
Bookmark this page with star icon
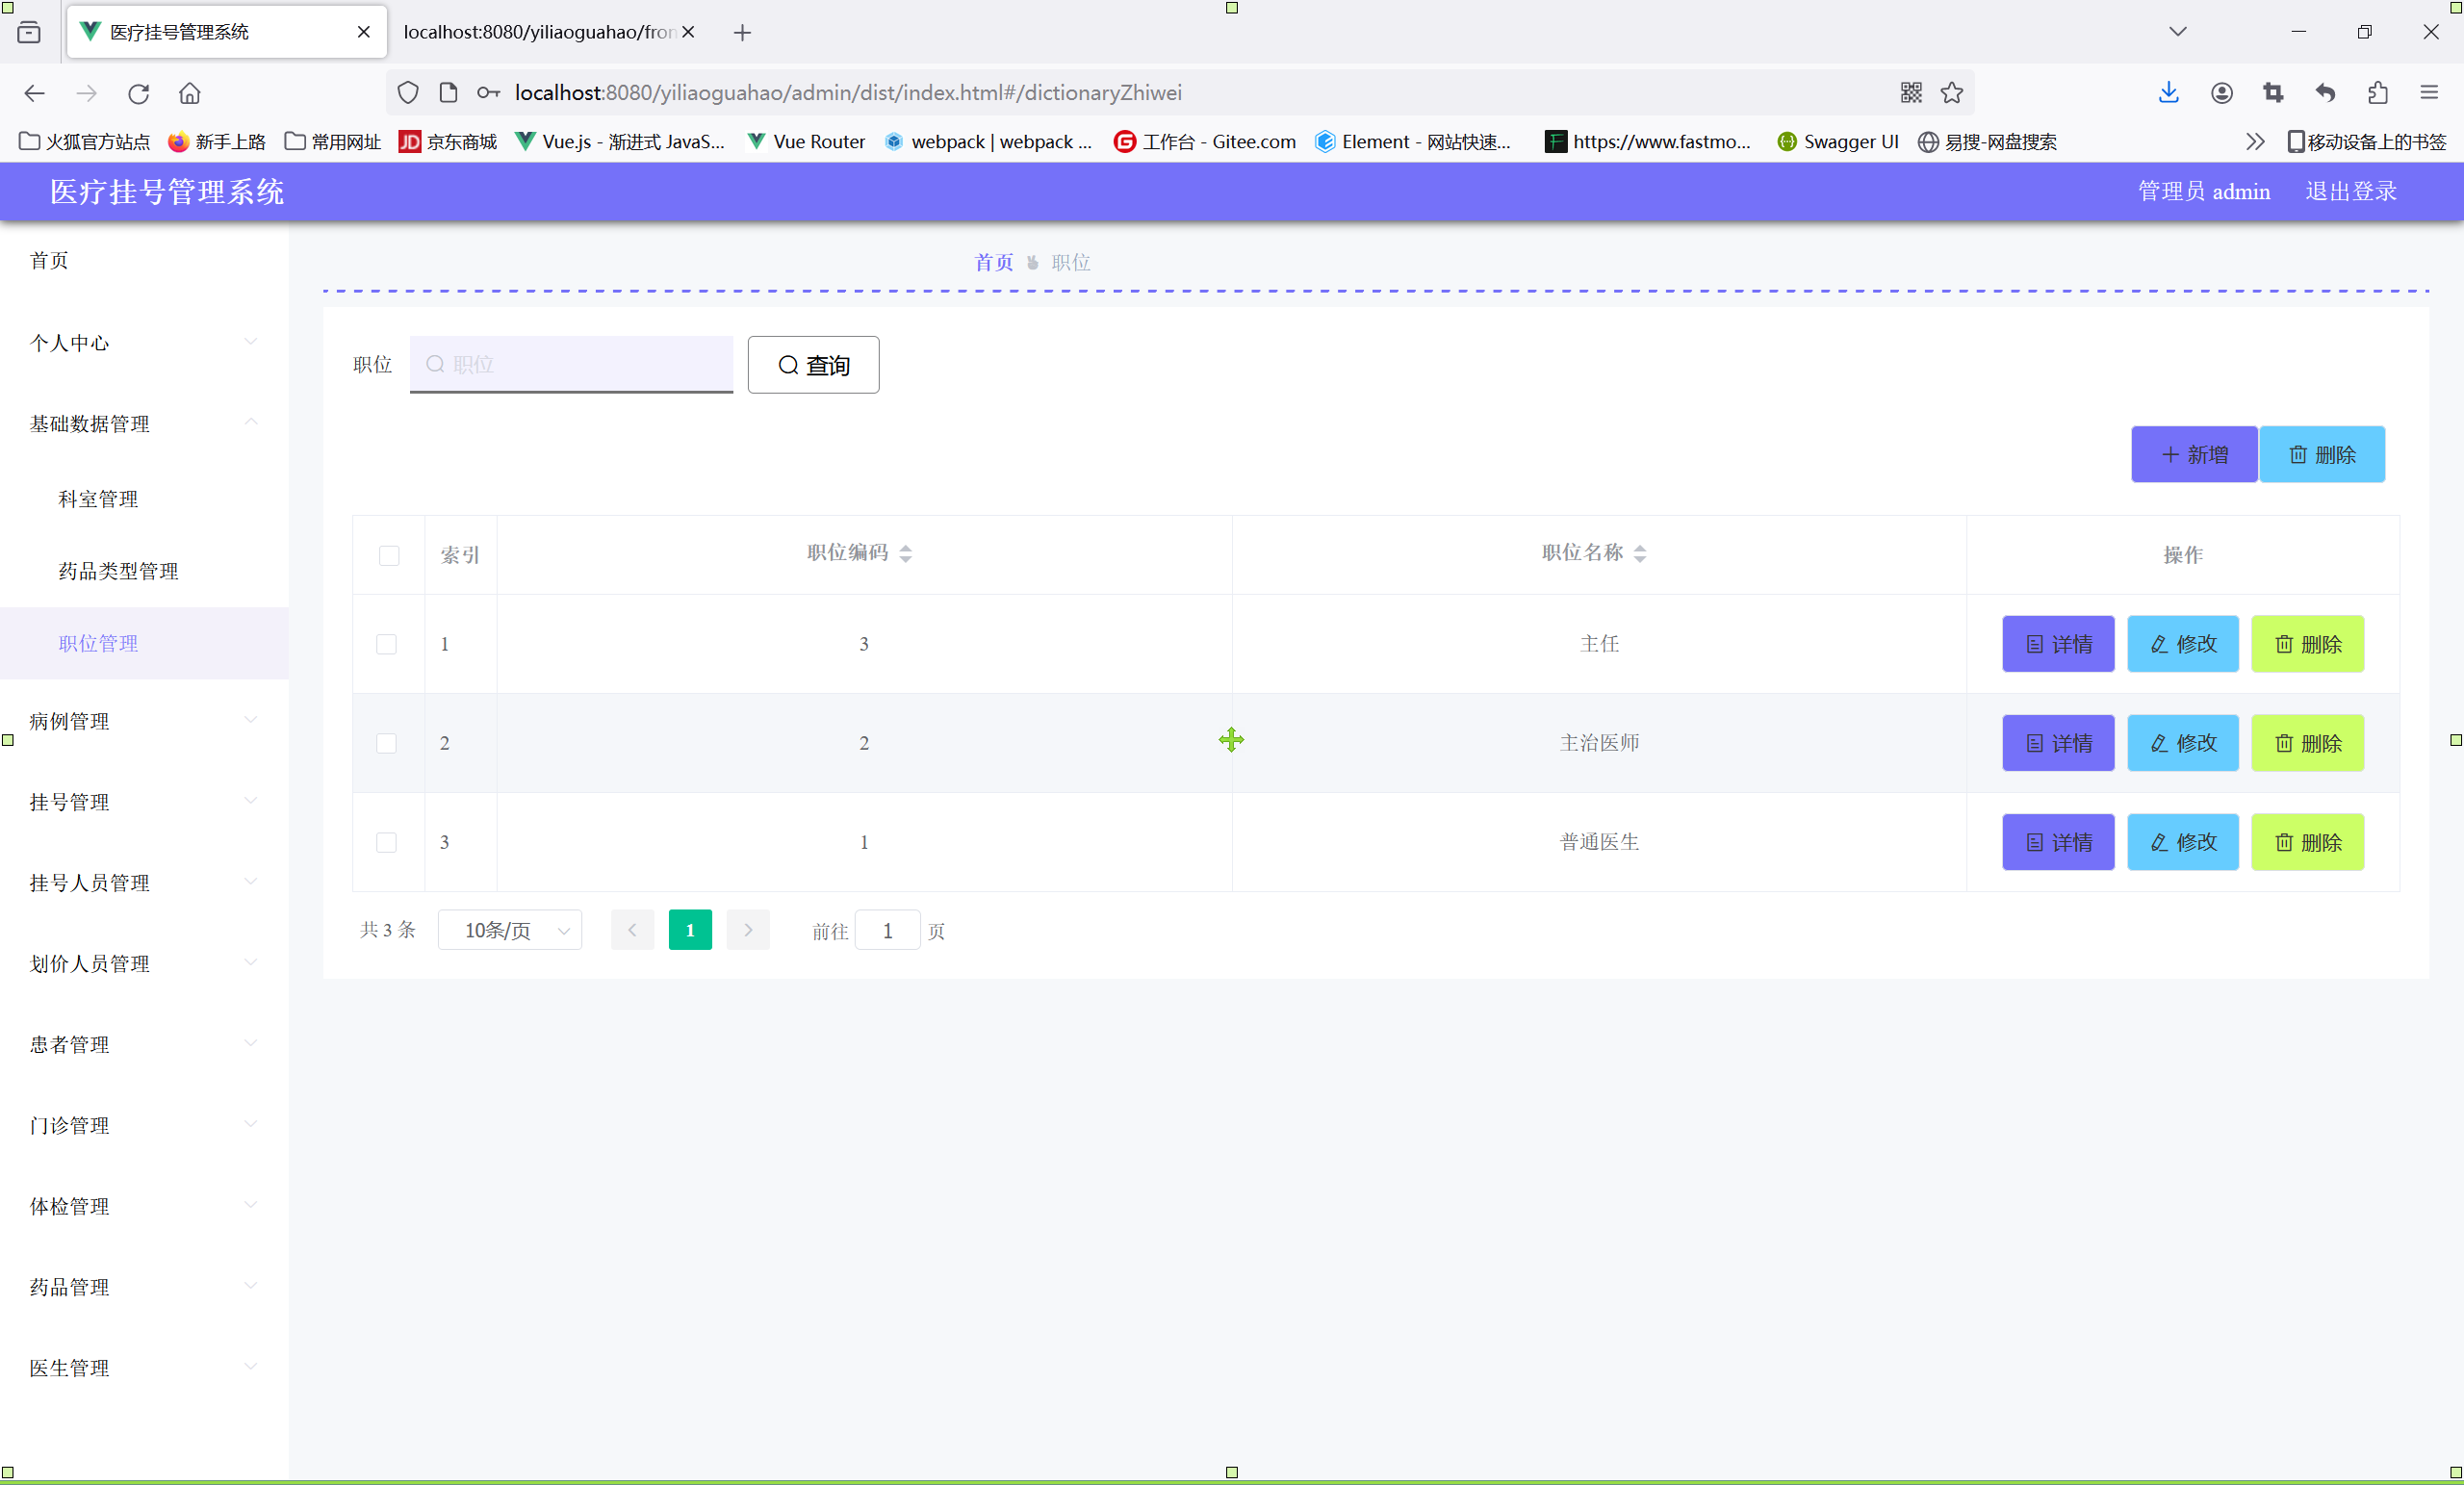click(x=1951, y=93)
